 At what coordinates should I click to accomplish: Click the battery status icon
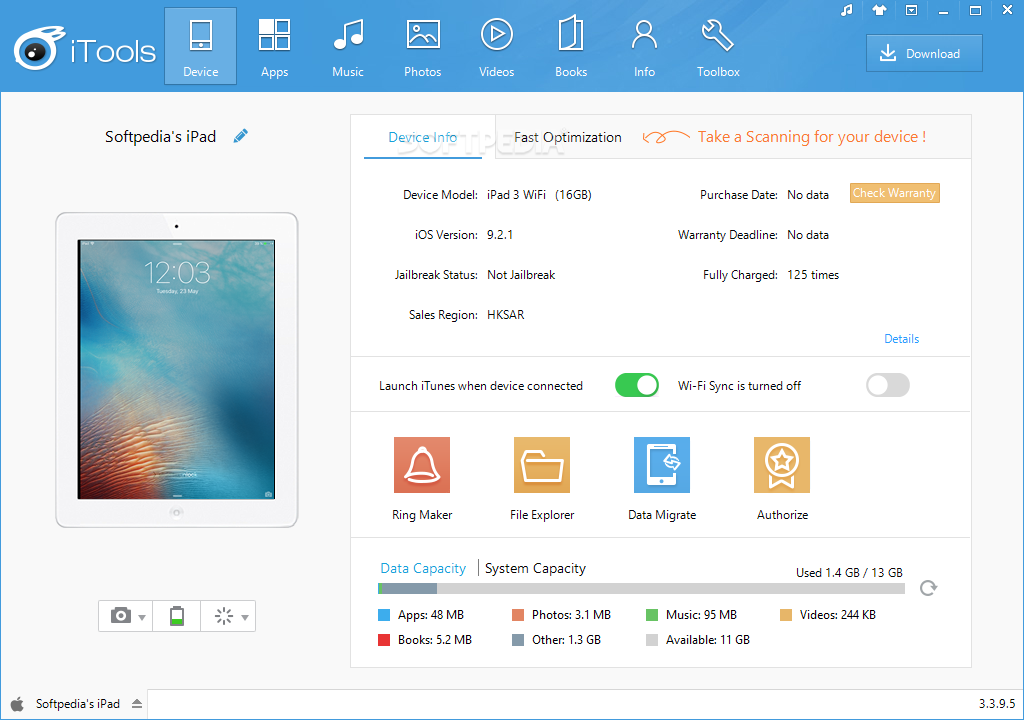pyautogui.click(x=177, y=616)
